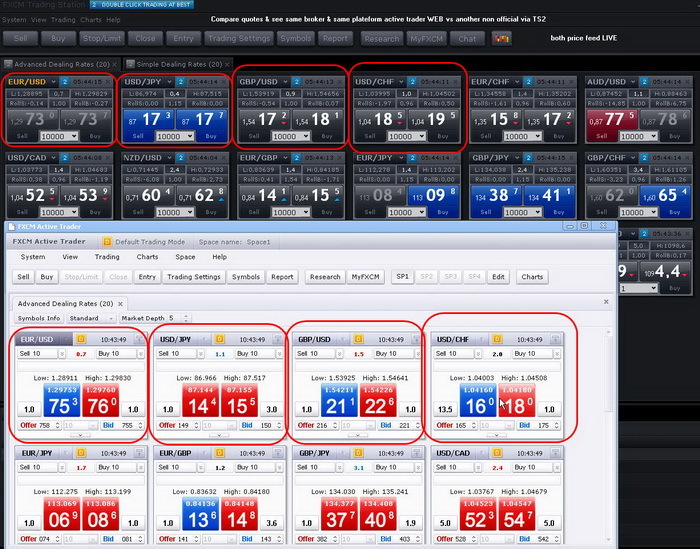Open Charts menu in Trading Station
The width and height of the screenshot is (700, 549).
tap(91, 20)
